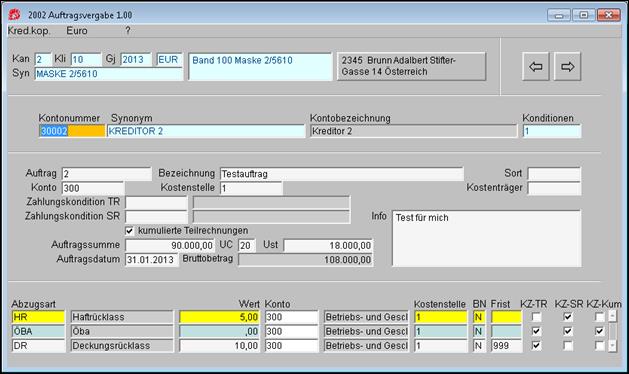Image resolution: width=629 pixels, height=374 pixels.
Task: Click the Gj field showing 2013
Action: click(136, 60)
